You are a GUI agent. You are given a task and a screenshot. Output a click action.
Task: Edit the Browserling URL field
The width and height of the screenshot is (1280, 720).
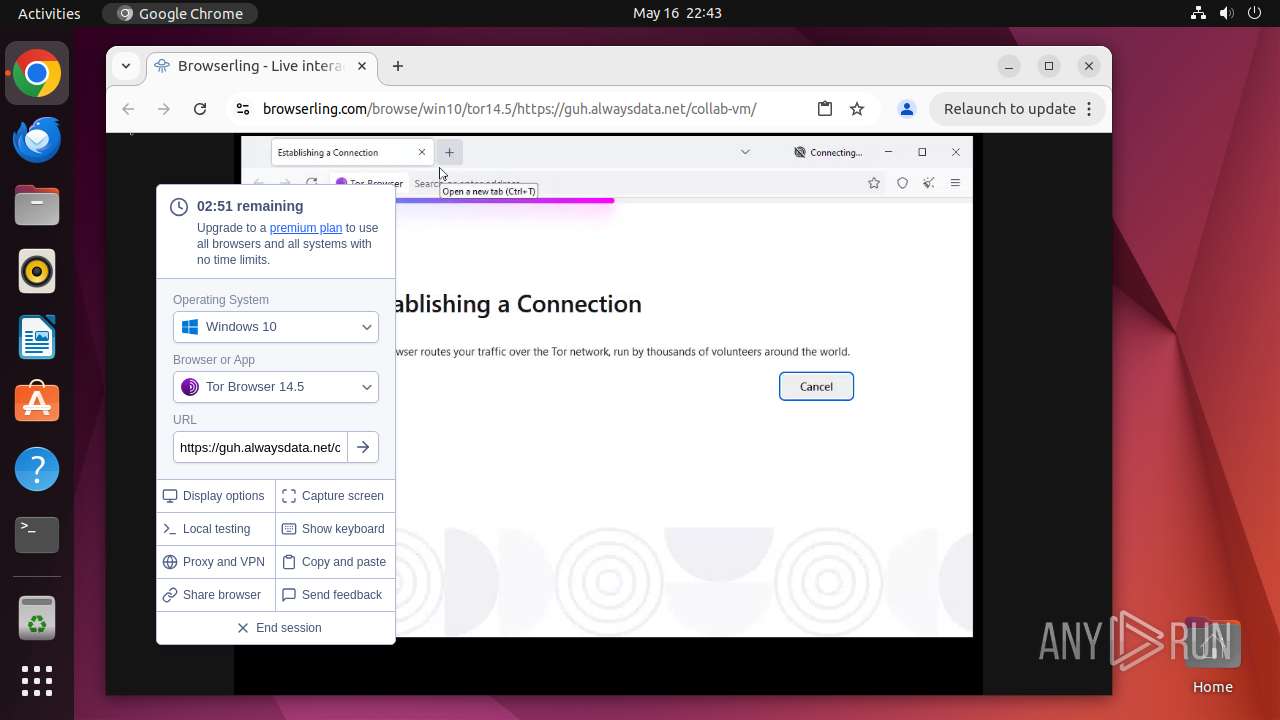[260, 447]
